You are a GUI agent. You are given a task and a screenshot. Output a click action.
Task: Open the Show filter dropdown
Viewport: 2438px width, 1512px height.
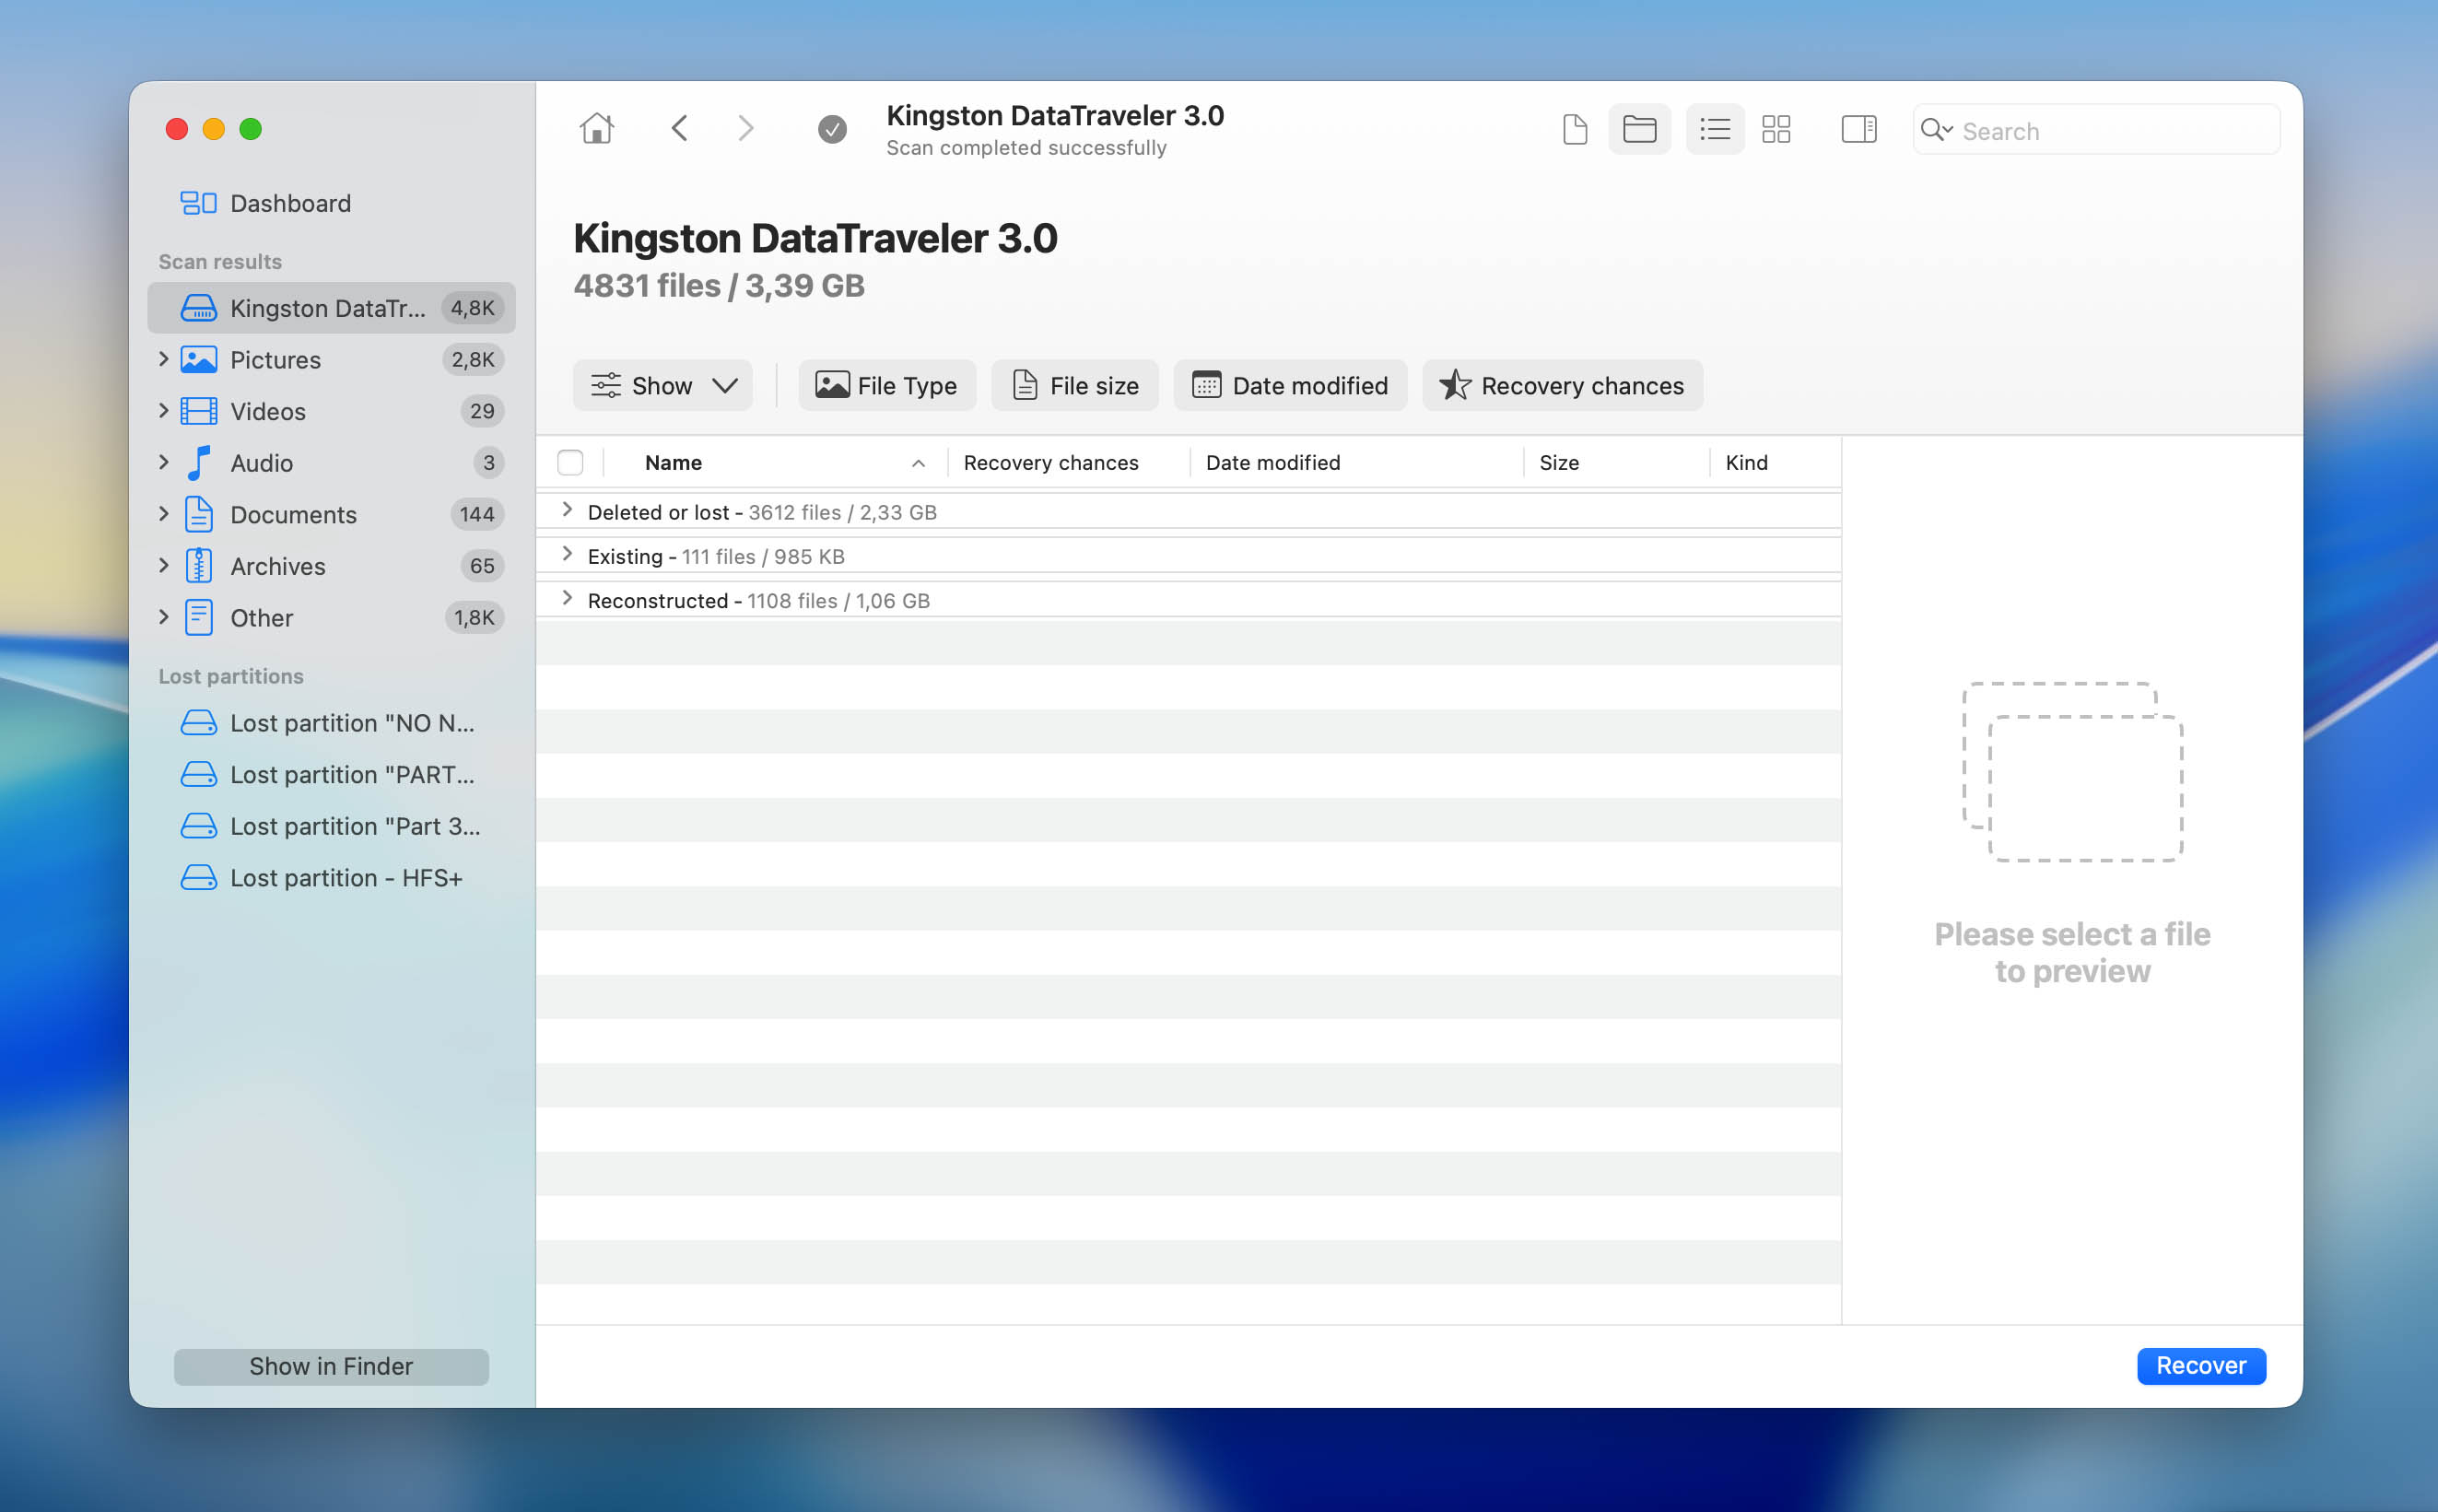tap(663, 386)
